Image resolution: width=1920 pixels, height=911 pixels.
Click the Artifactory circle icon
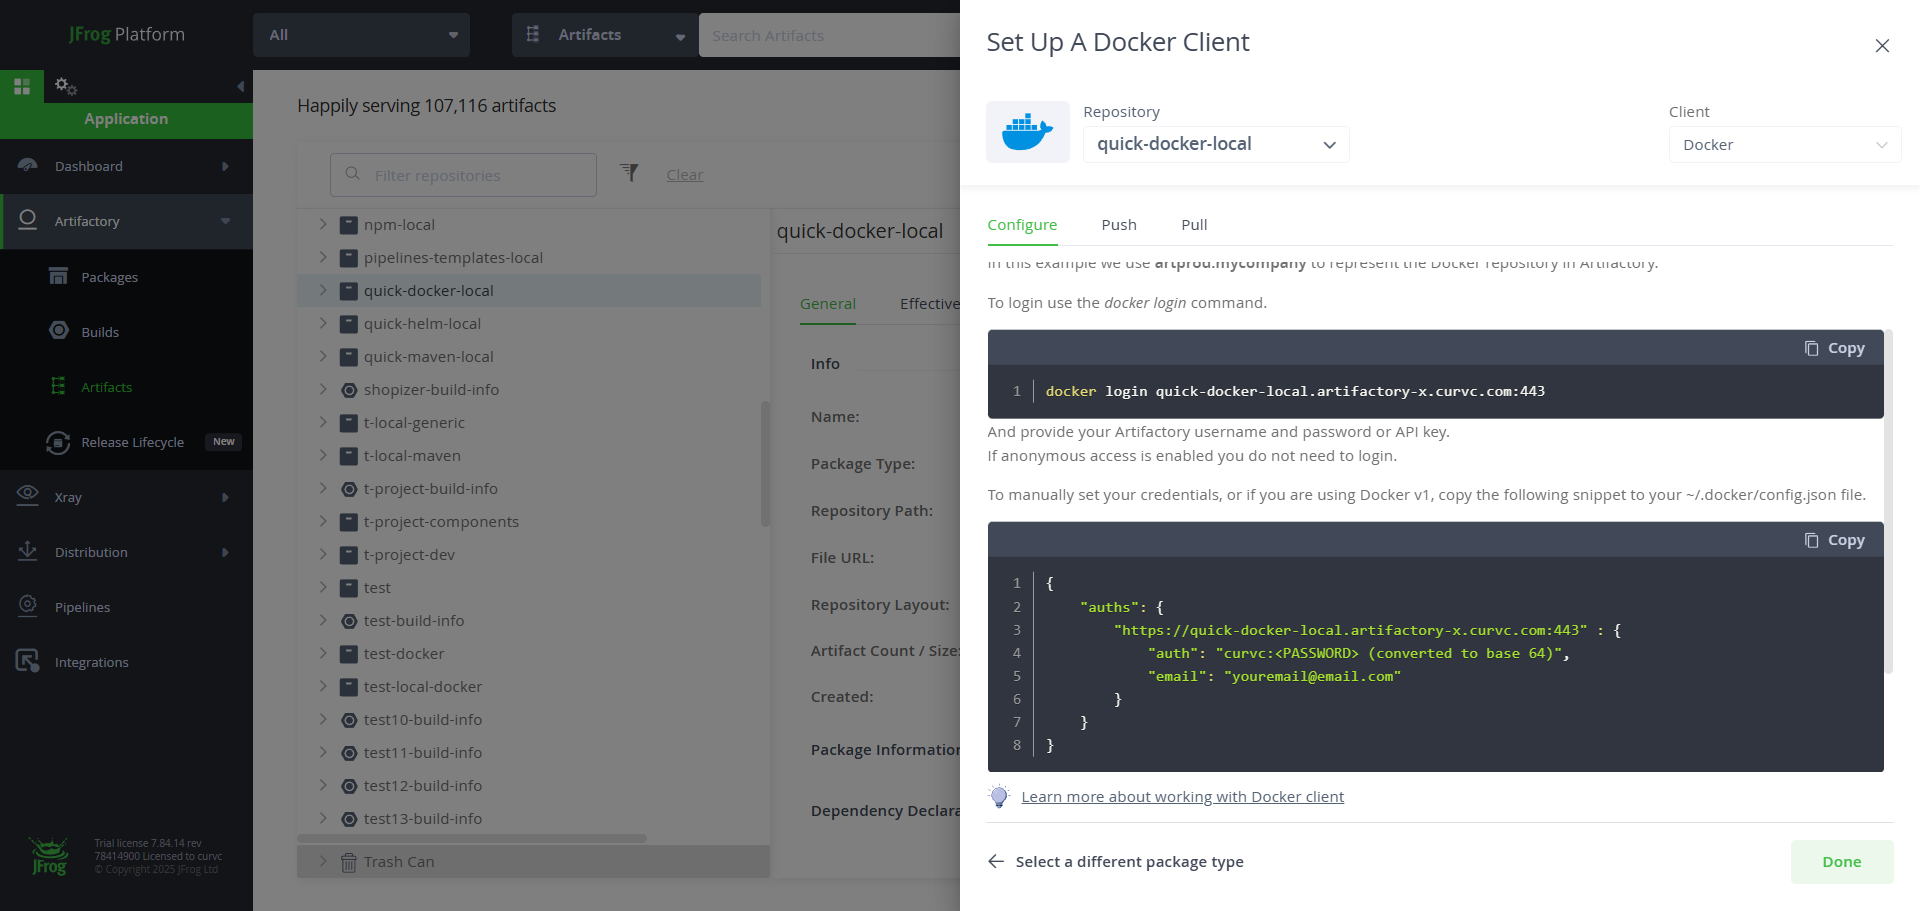(x=28, y=220)
